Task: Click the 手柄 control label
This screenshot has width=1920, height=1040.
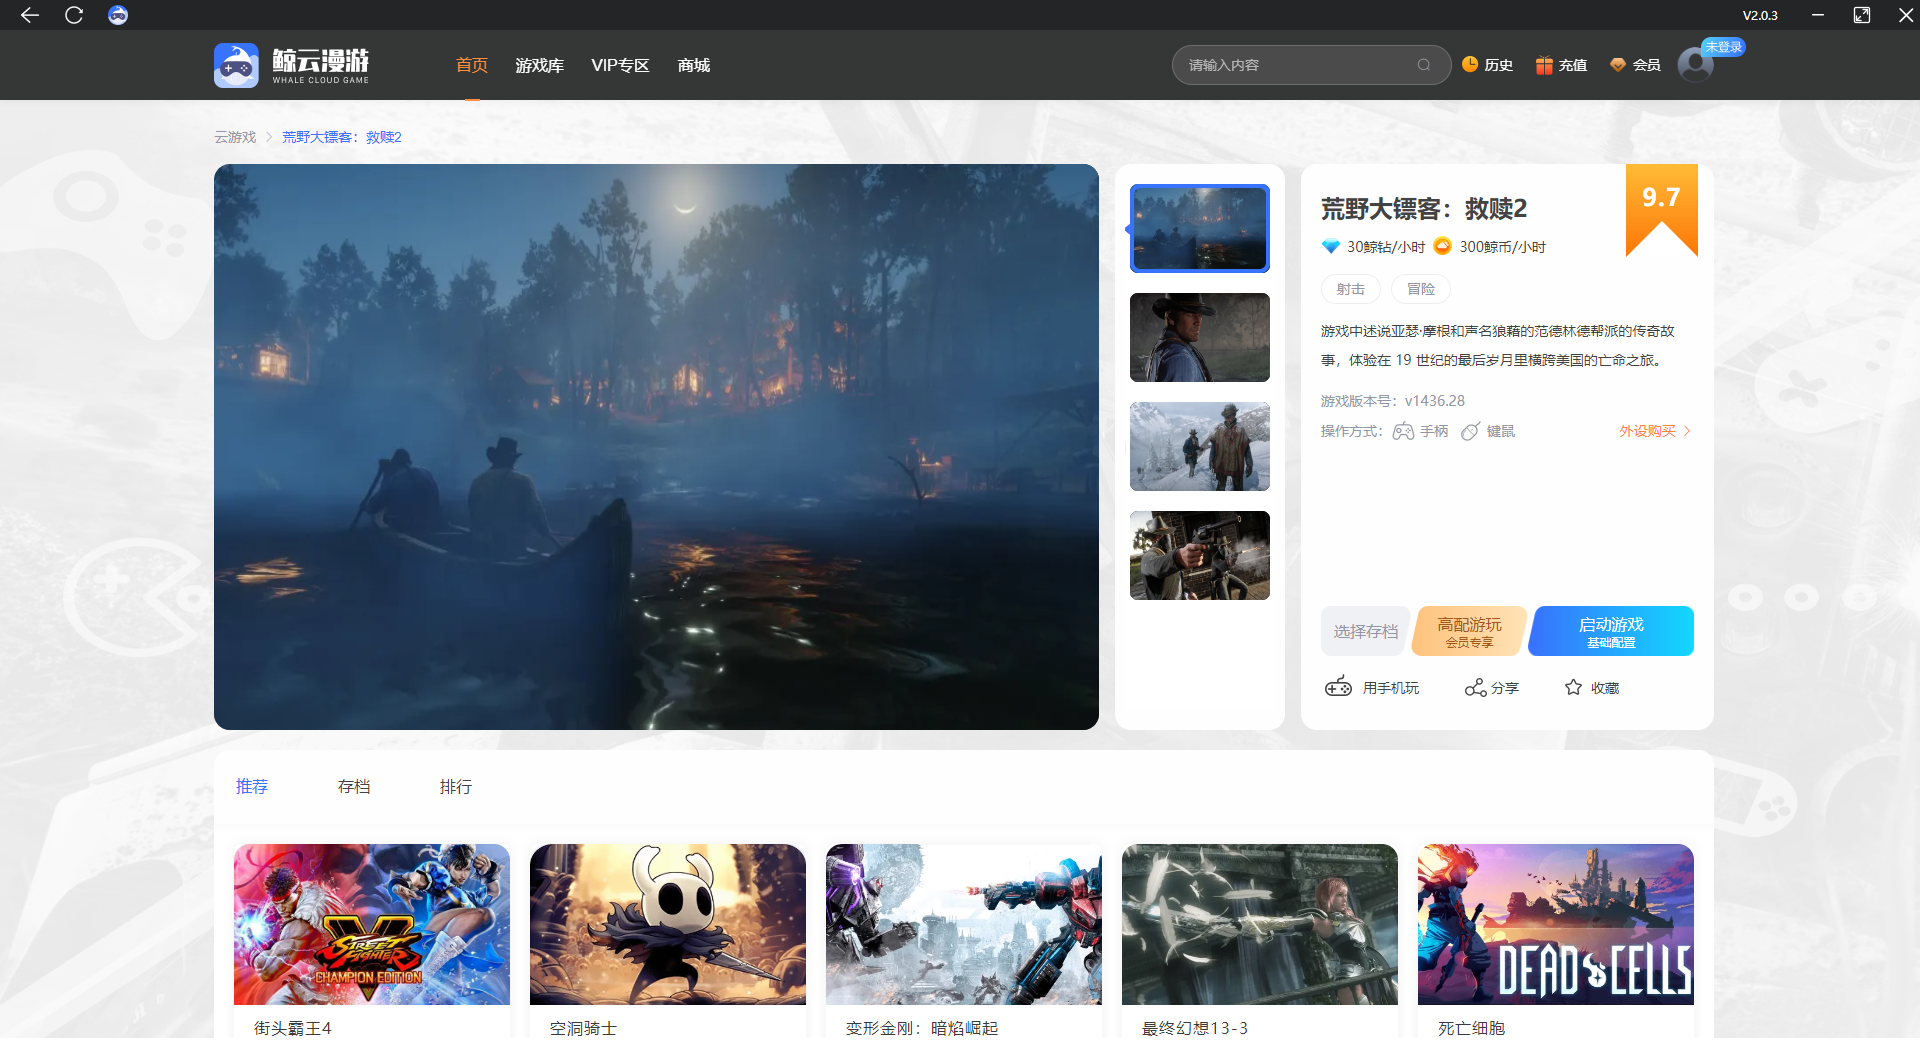Action: (1434, 431)
